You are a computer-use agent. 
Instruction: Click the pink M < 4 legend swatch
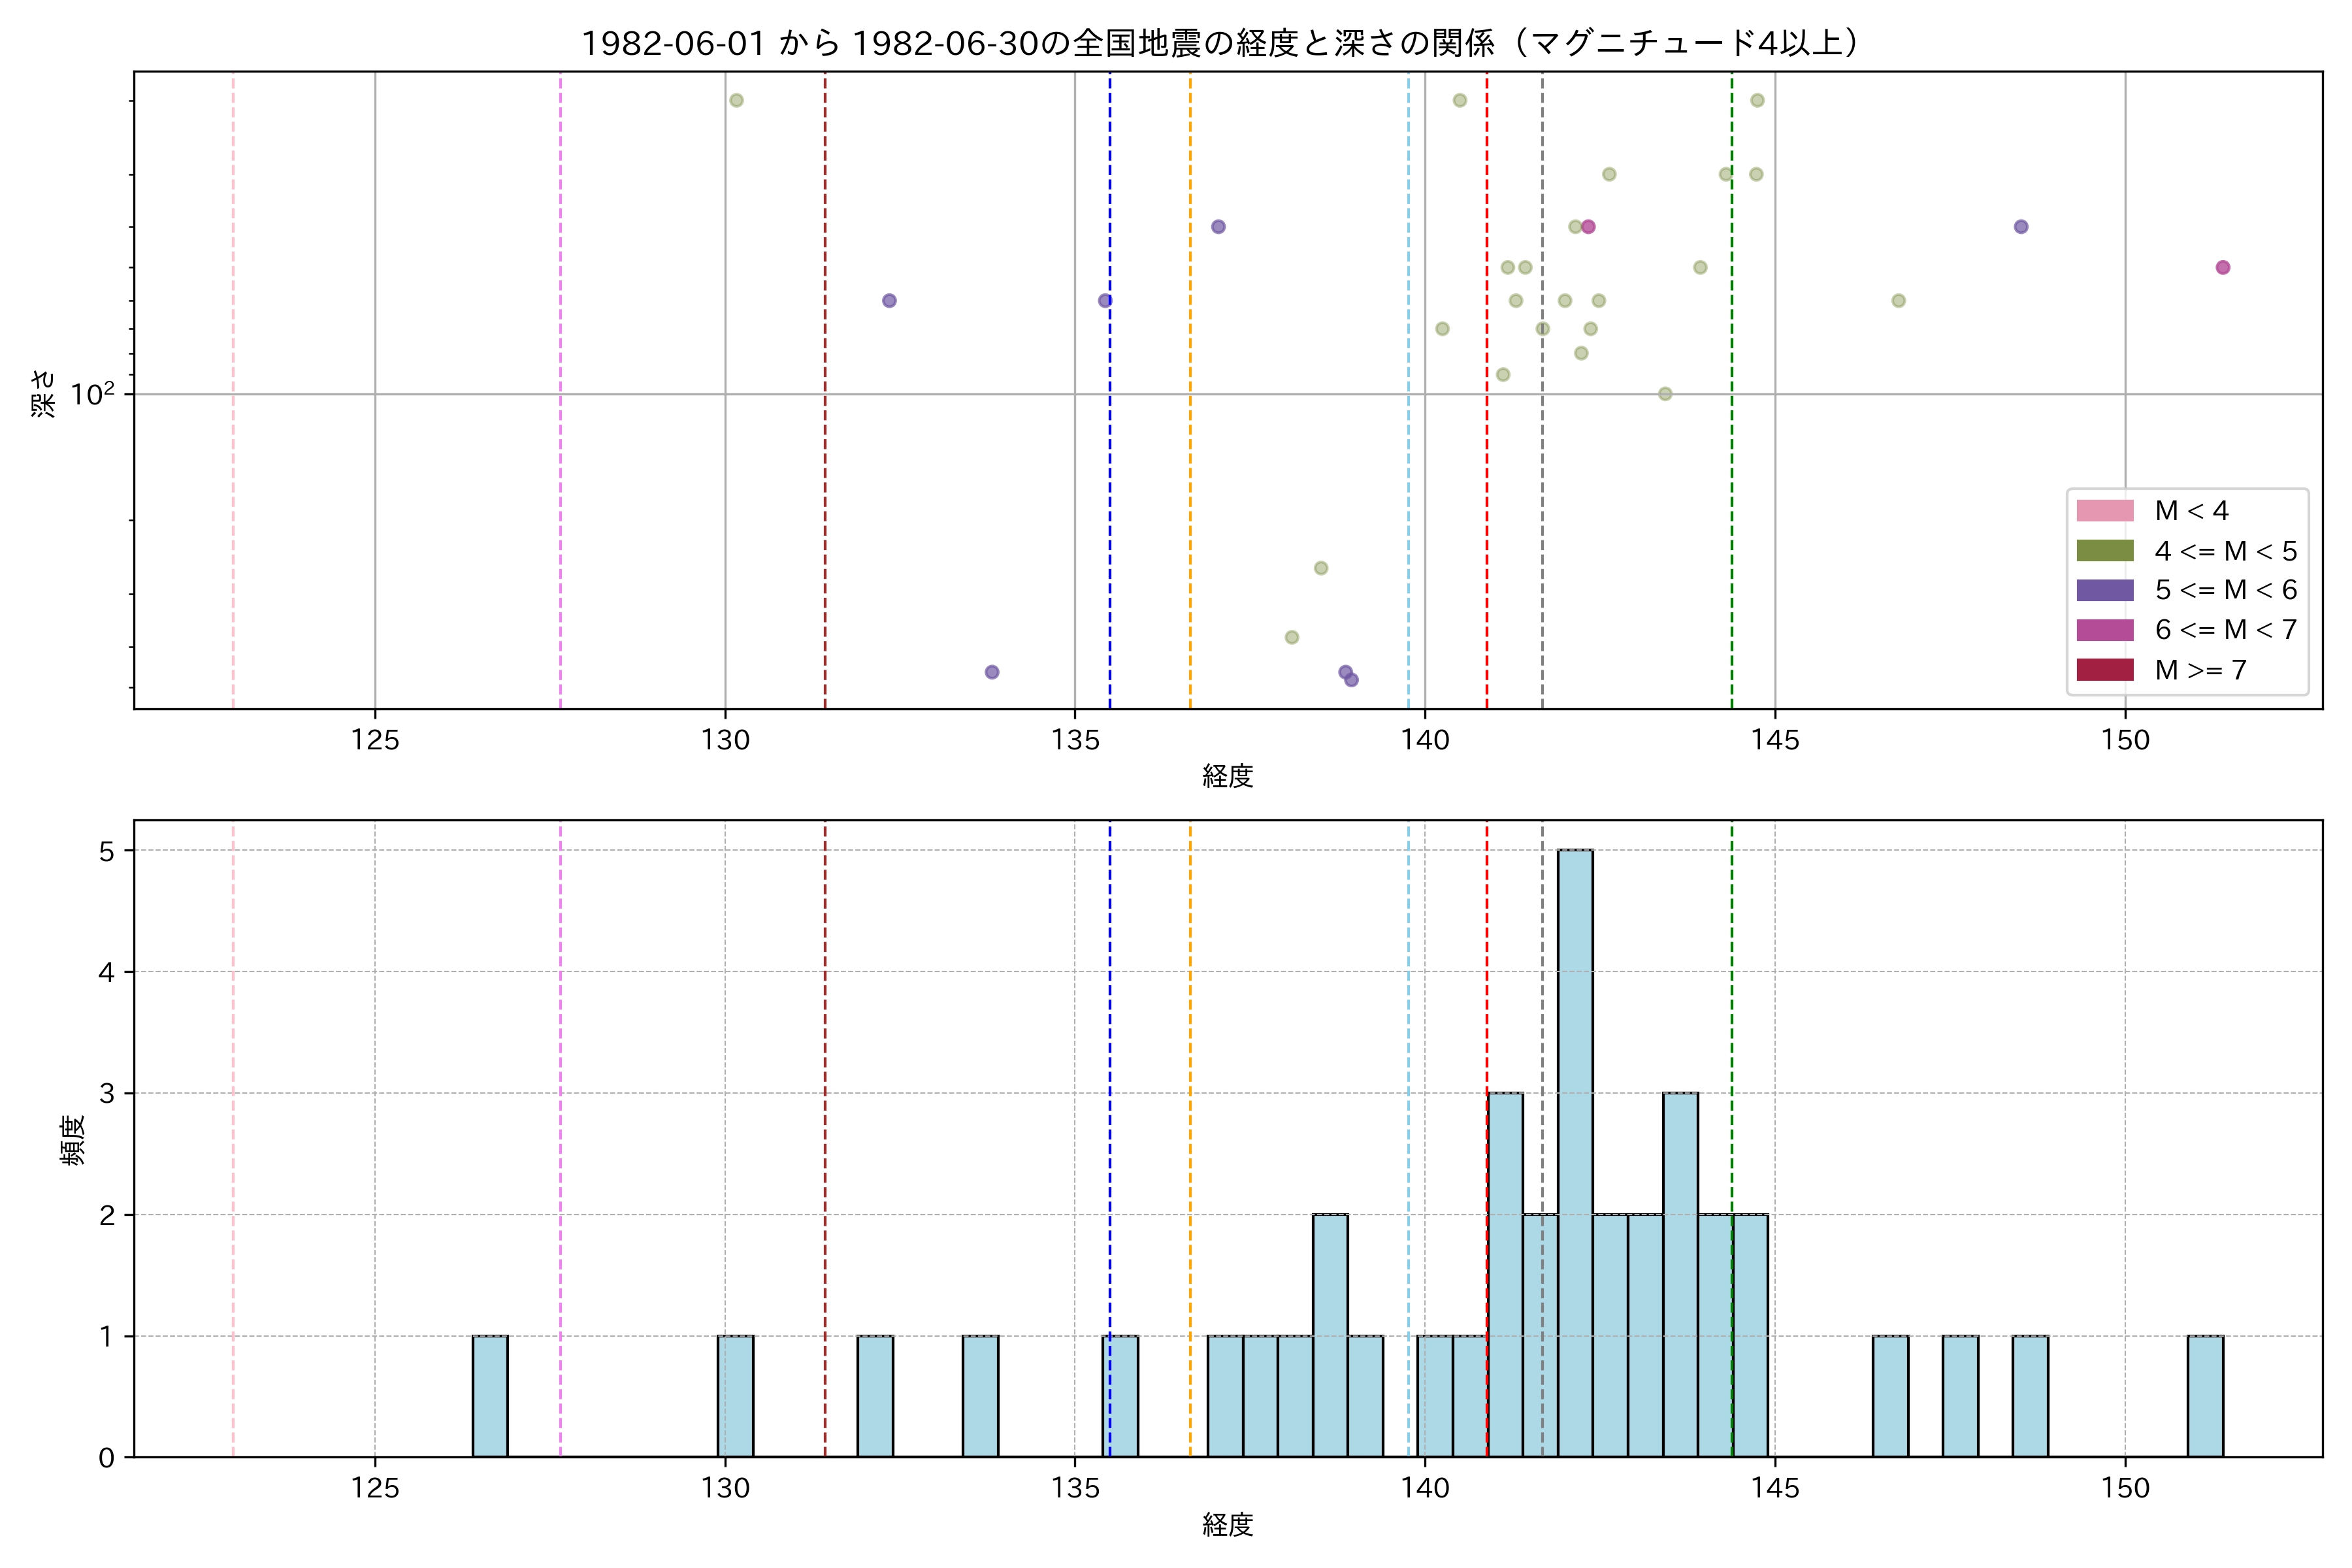pyautogui.click(x=2104, y=511)
